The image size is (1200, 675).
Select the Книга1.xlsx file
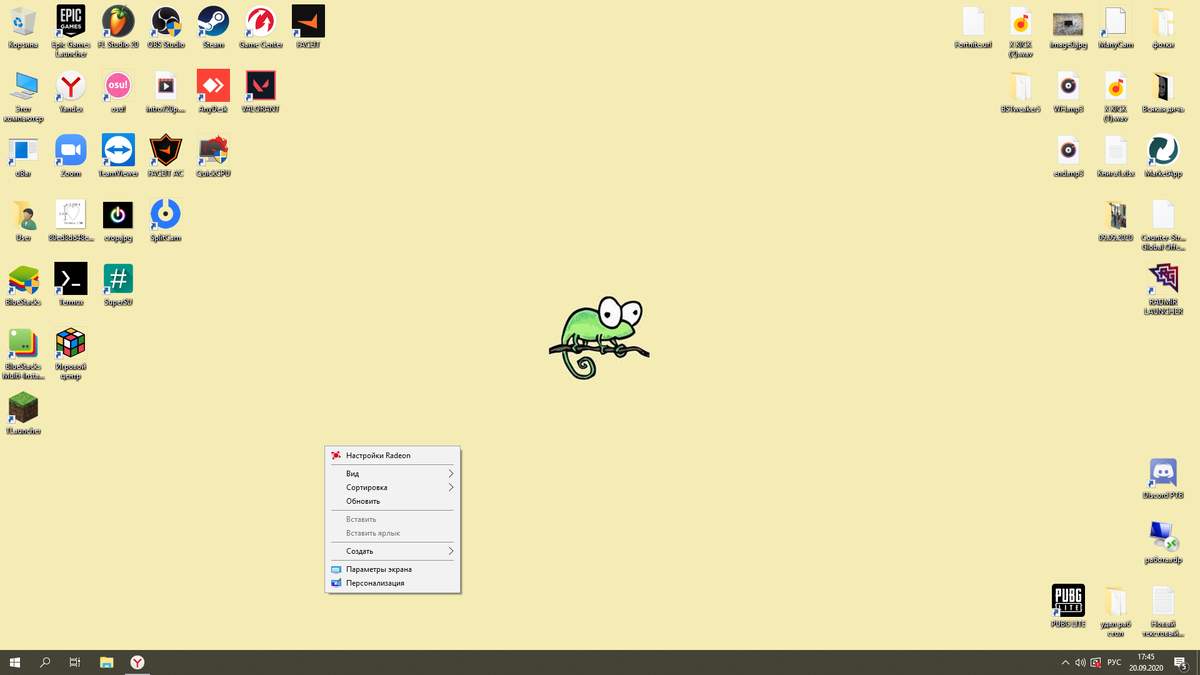(x=1115, y=156)
